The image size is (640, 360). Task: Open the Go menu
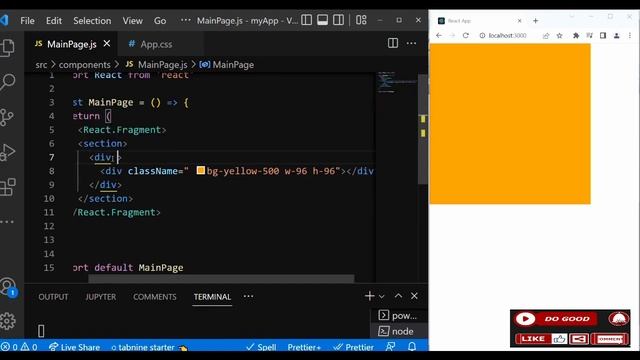tap(160, 20)
